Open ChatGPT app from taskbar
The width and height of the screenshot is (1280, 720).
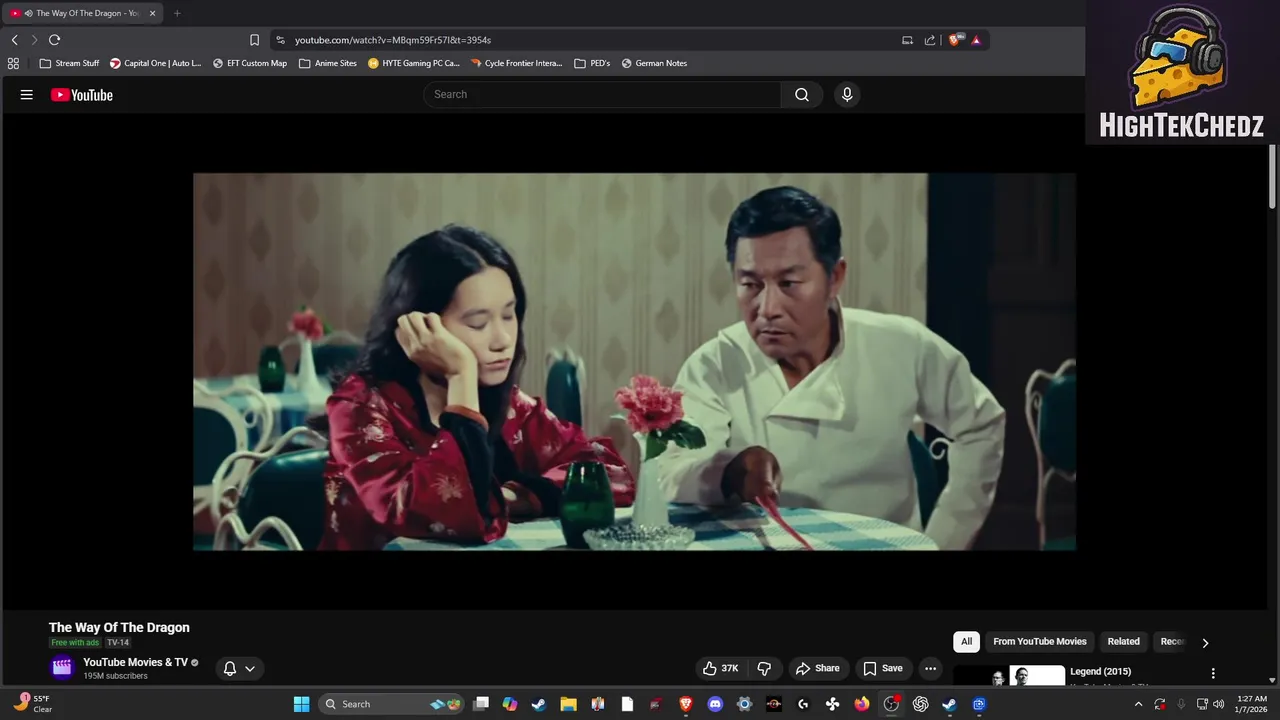[x=920, y=704]
